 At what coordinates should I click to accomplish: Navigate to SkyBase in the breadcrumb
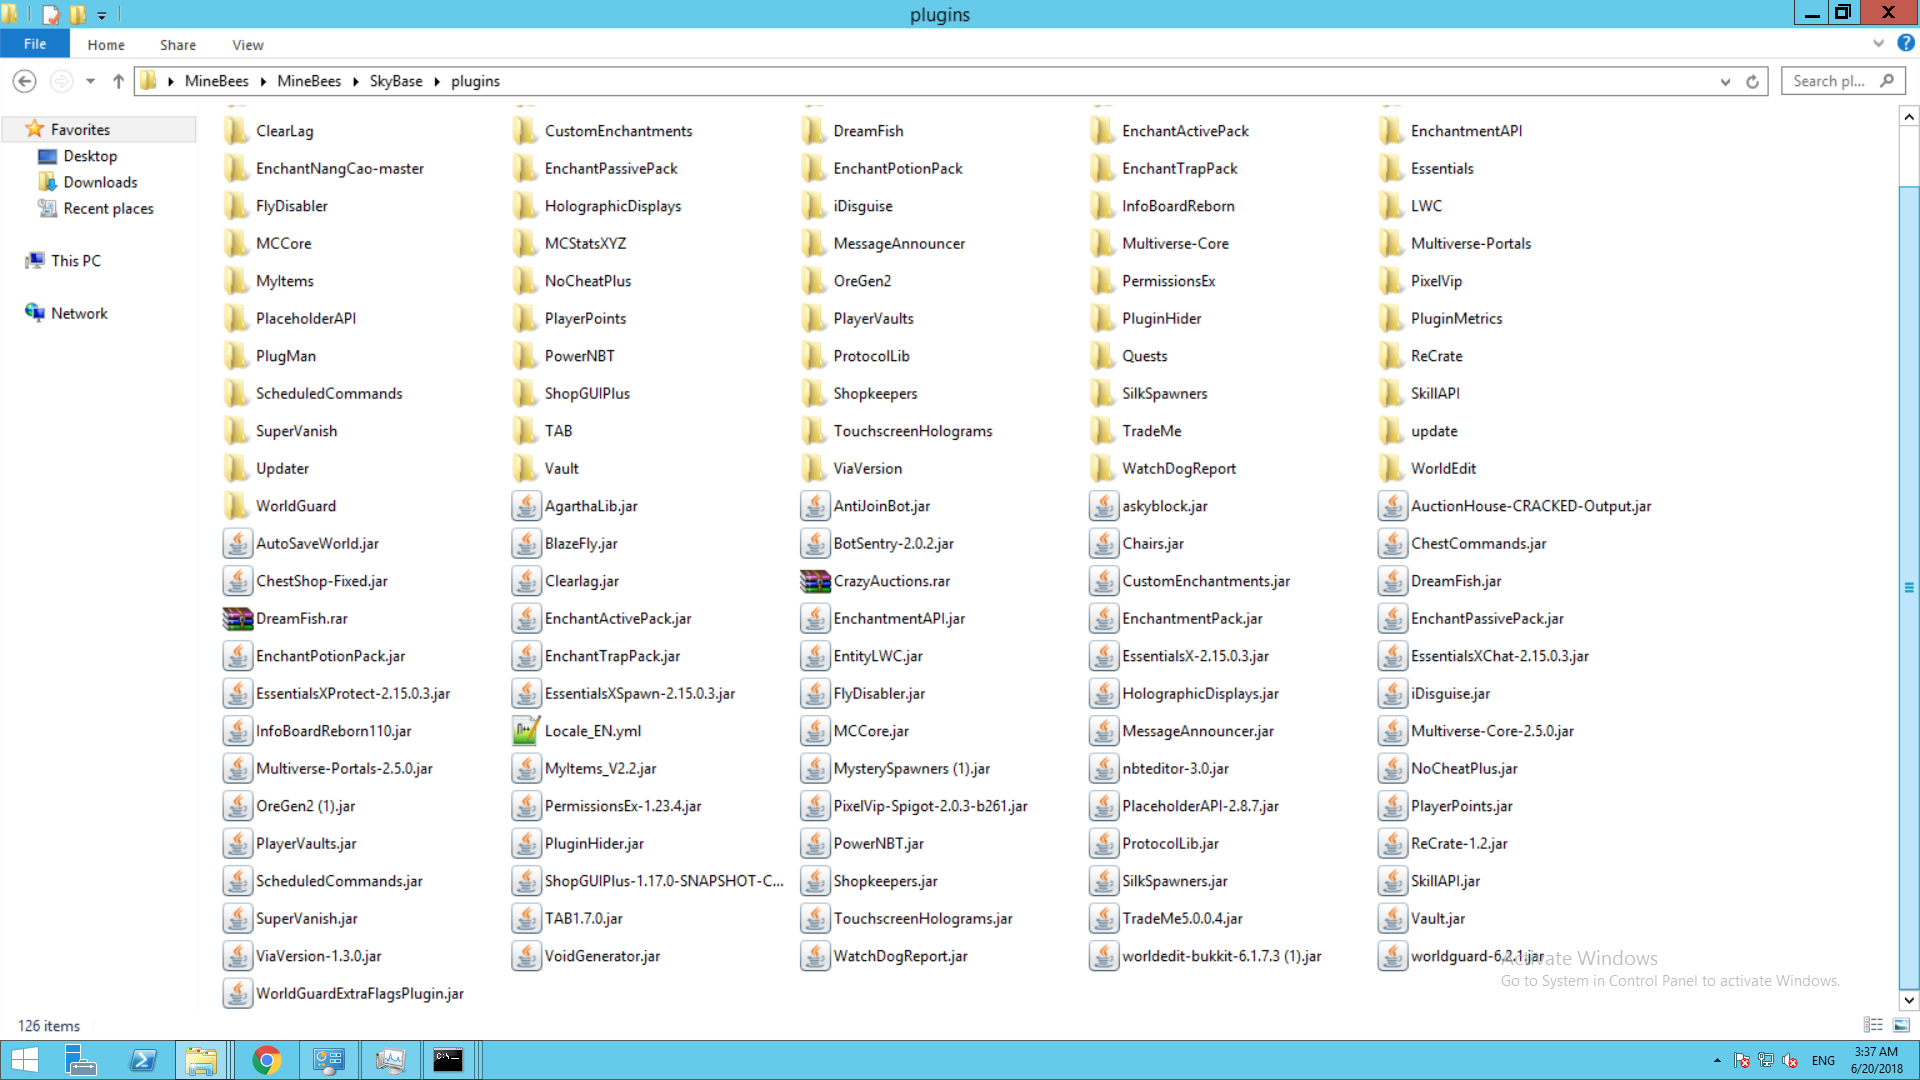coord(395,81)
